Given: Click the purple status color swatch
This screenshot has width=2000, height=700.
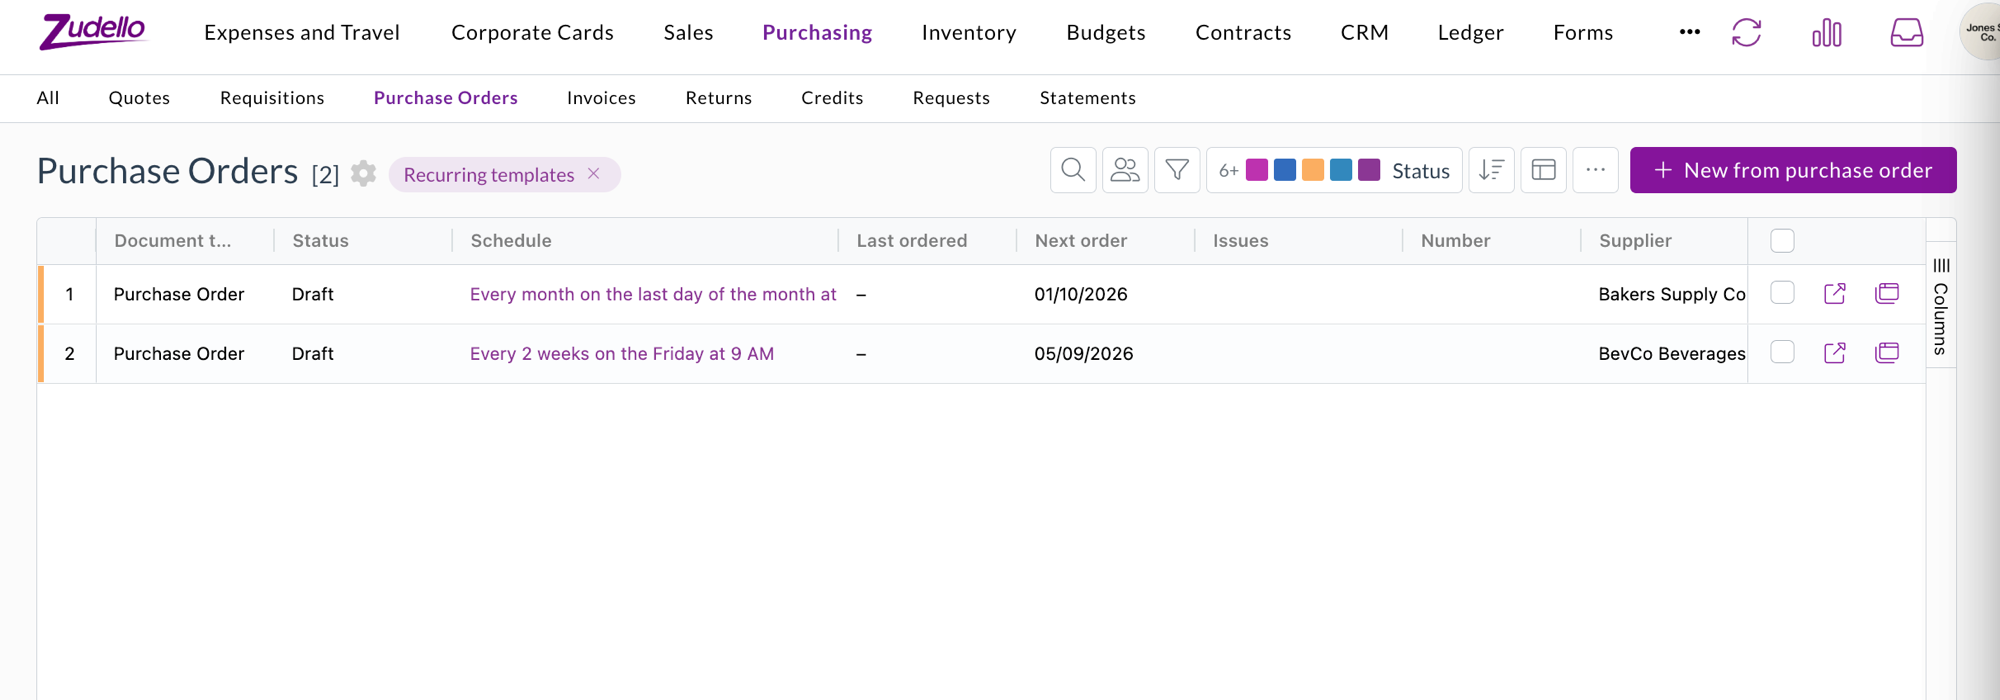Looking at the screenshot, I should pyautogui.click(x=1369, y=170).
